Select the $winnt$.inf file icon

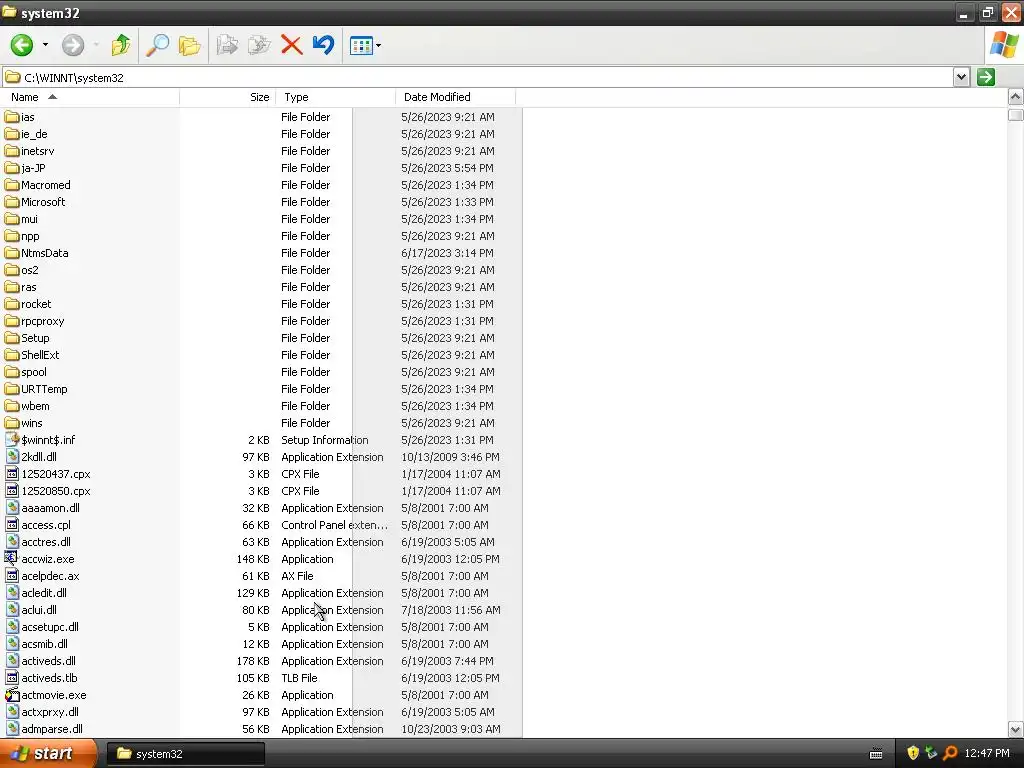(12, 440)
